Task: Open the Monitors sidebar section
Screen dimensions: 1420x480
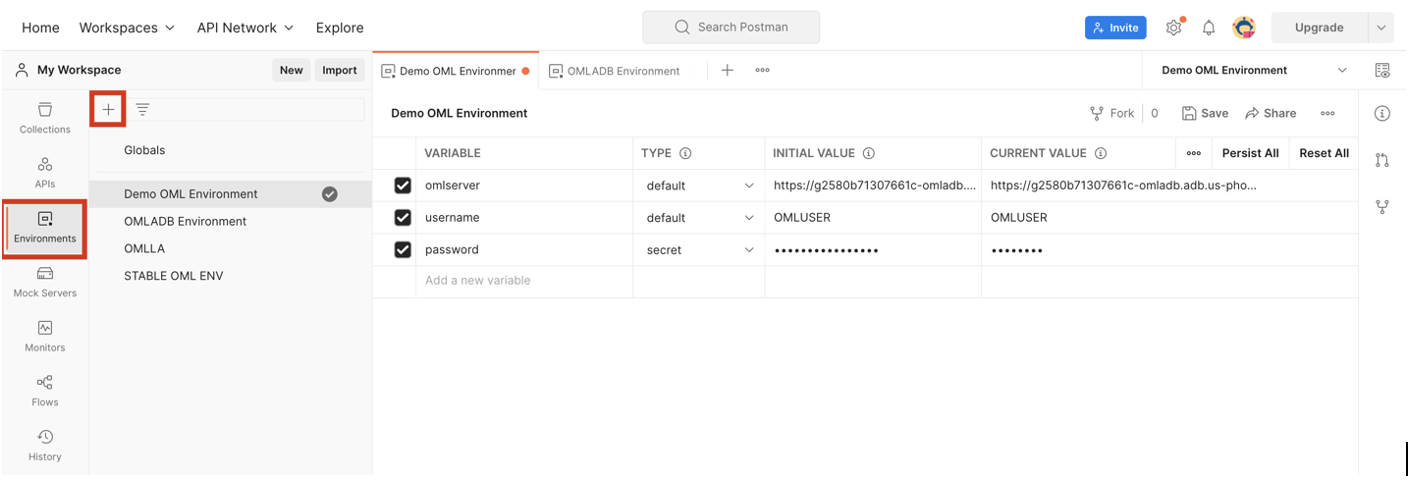Action: (x=45, y=336)
